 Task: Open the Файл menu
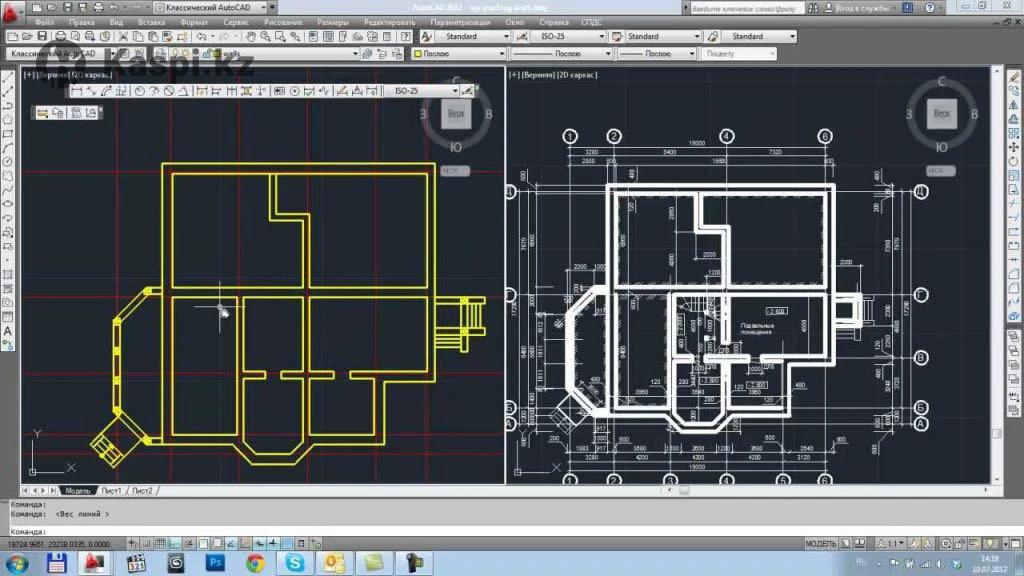click(x=44, y=22)
